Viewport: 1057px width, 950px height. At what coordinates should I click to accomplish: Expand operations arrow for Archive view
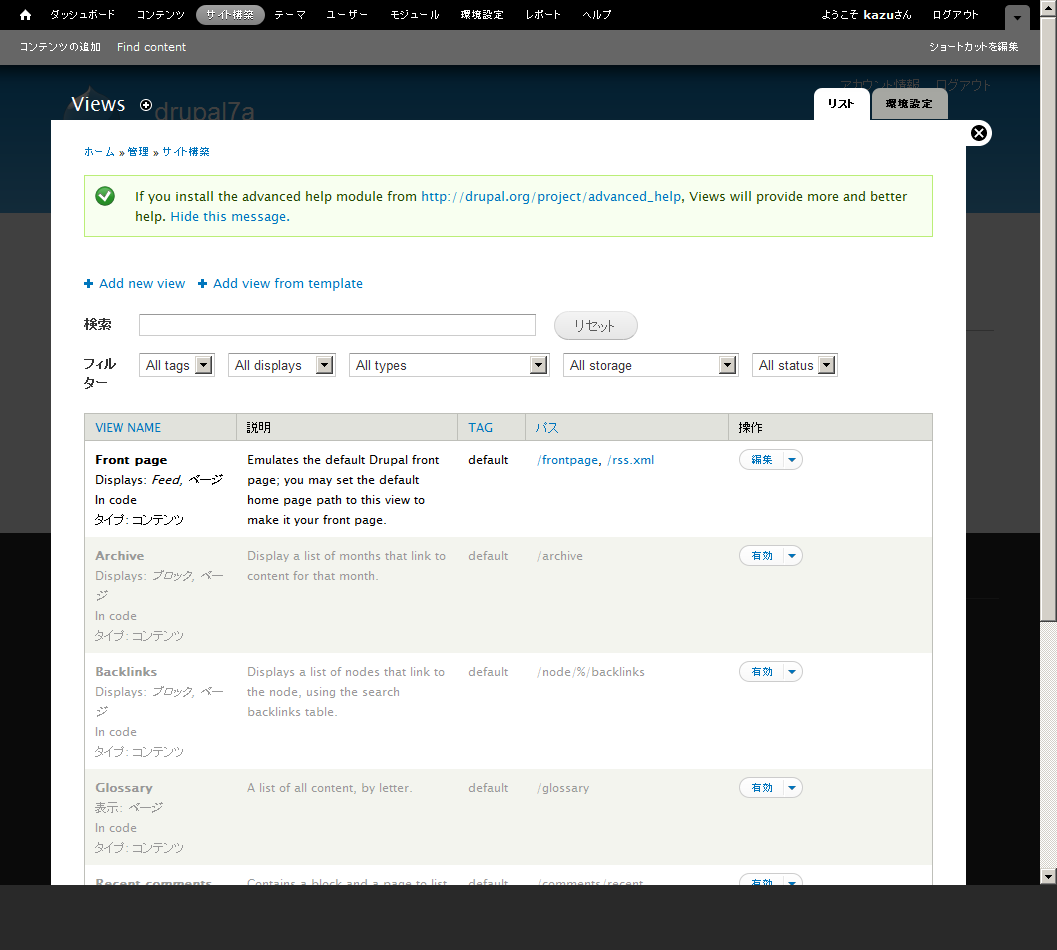(x=792, y=556)
